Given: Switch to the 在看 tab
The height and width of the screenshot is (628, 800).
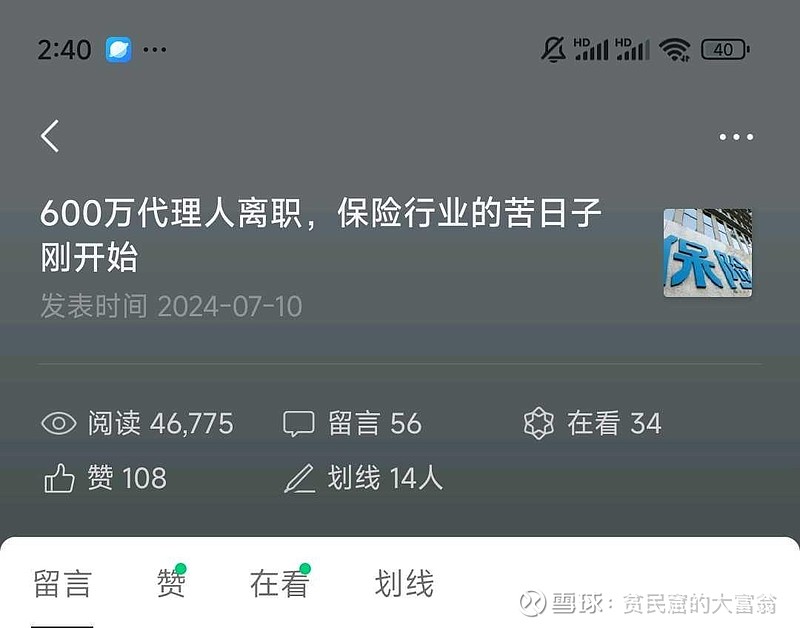Looking at the screenshot, I should tap(280, 583).
